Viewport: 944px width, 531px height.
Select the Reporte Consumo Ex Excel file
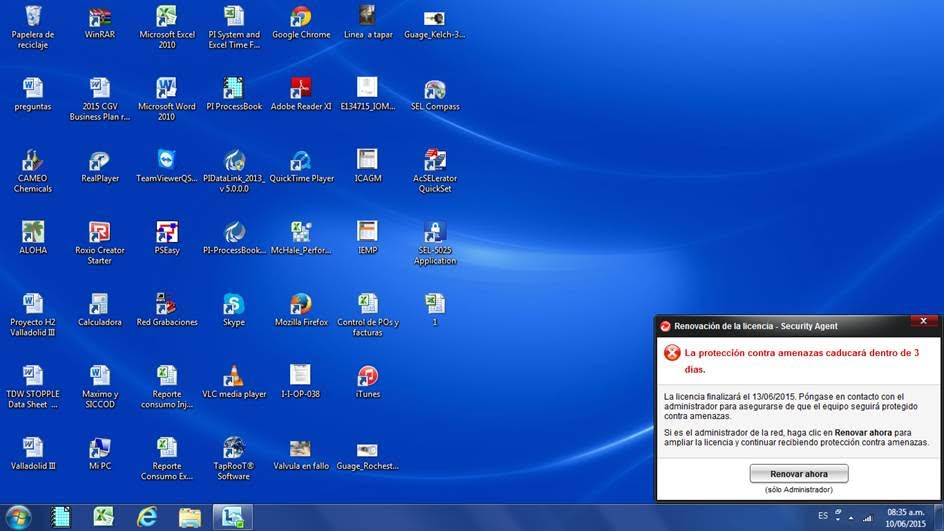click(x=167, y=458)
